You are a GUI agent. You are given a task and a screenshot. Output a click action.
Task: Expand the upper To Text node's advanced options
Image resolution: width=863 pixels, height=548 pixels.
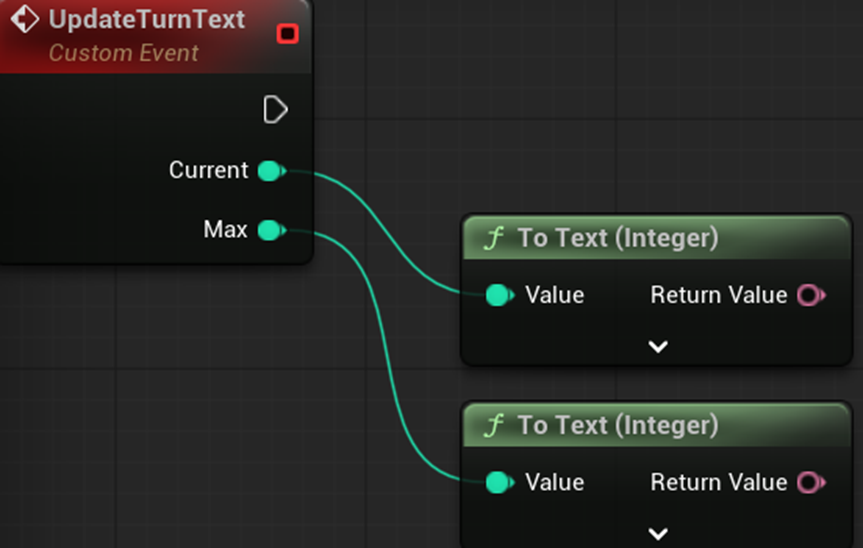(x=657, y=346)
